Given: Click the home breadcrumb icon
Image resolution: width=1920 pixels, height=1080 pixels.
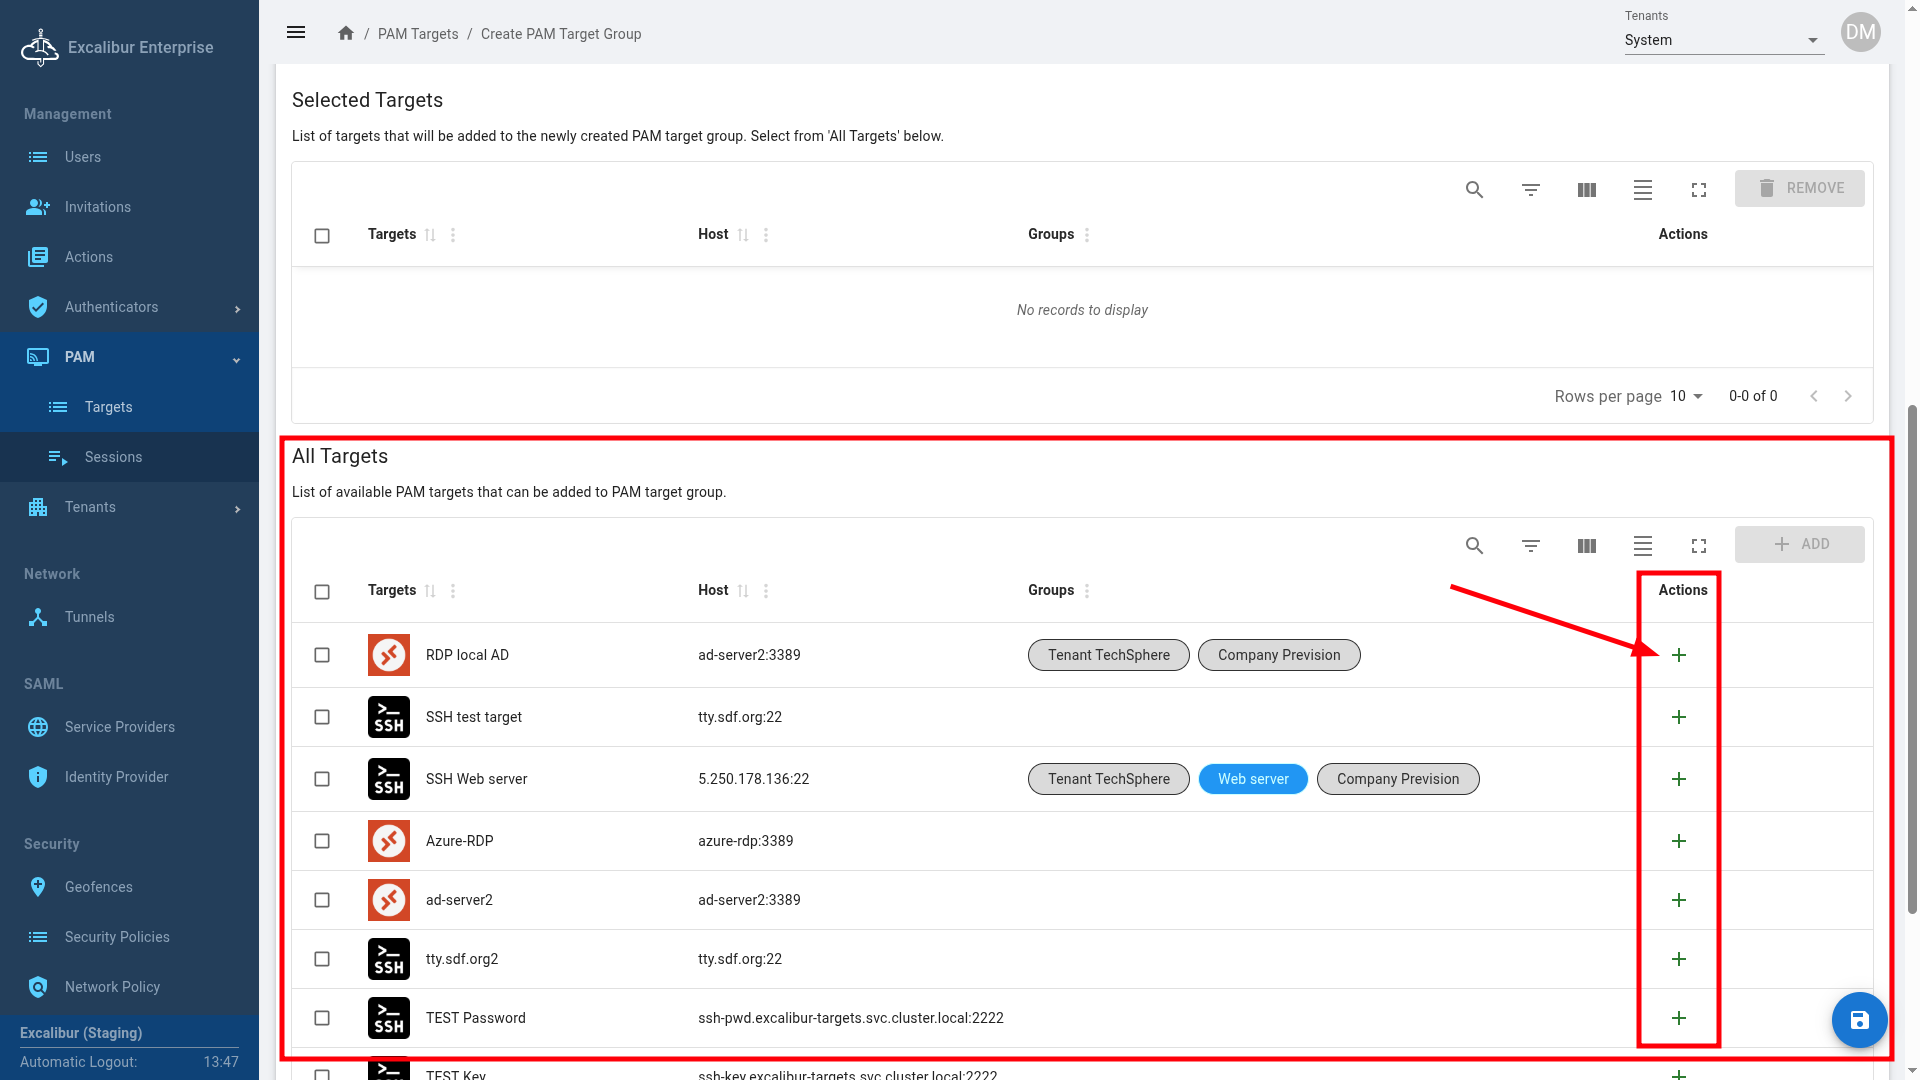Looking at the screenshot, I should pyautogui.click(x=346, y=34).
